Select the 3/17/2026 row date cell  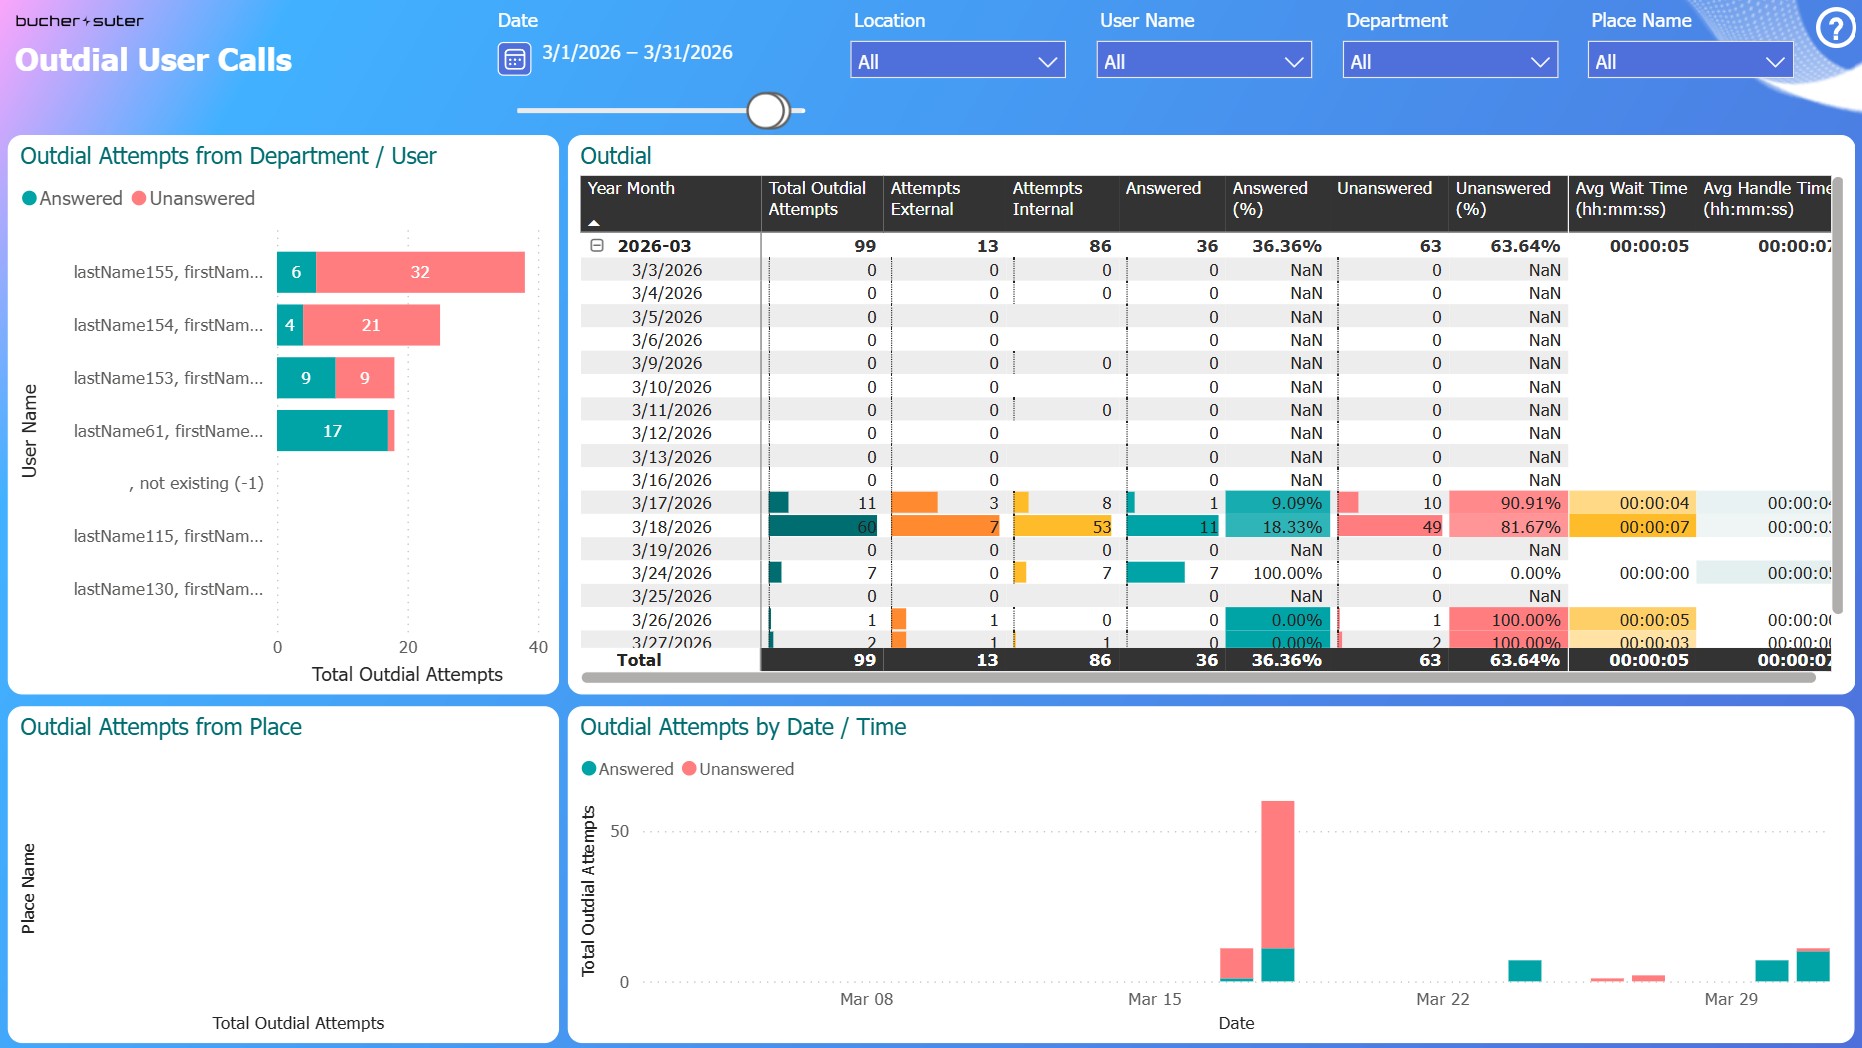(671, 503)
